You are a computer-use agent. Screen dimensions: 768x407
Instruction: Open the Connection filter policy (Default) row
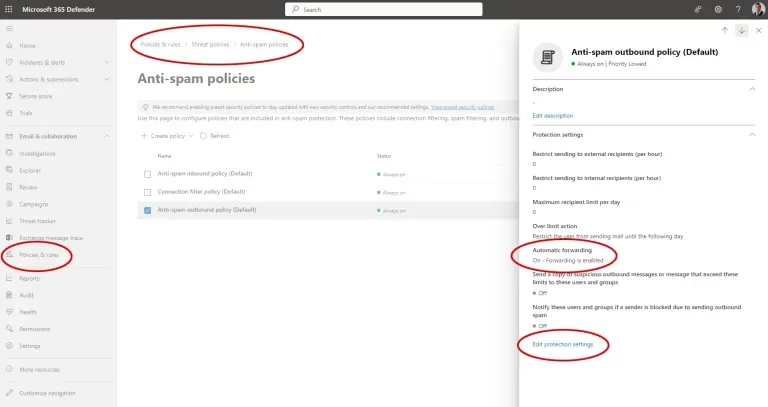201,192
